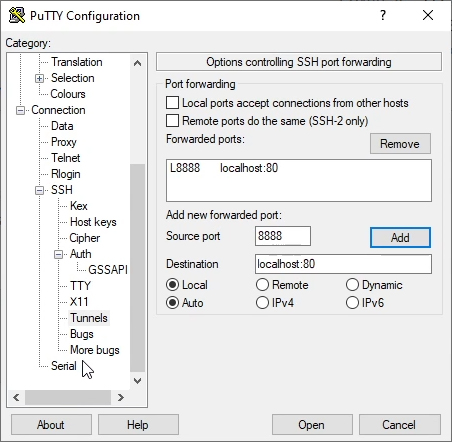
Task: Click the Add forwarded port button
Action: [x=400, y=238]
